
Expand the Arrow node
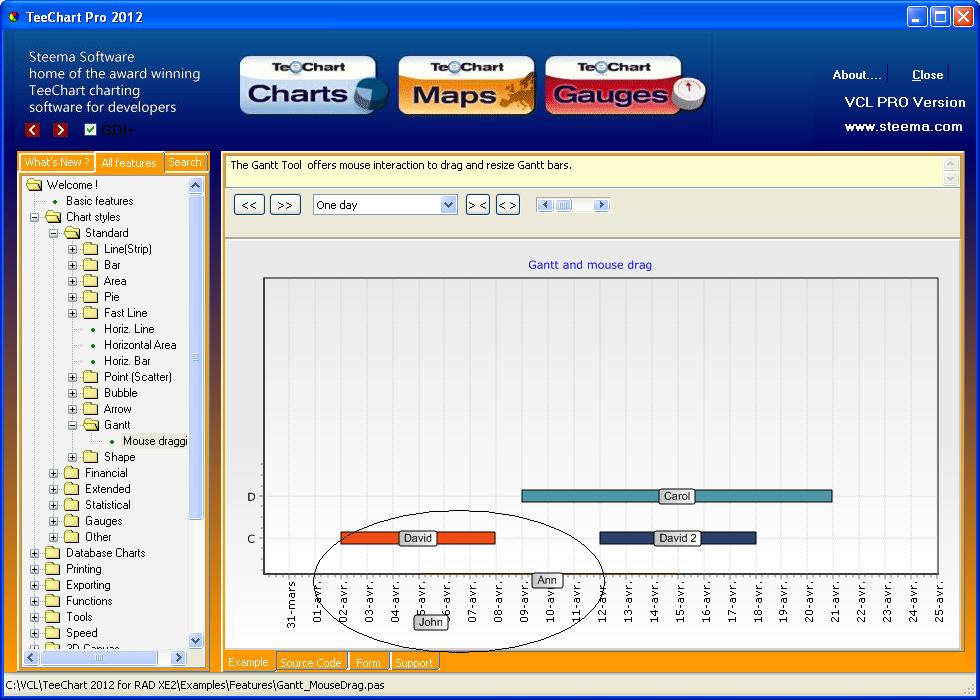(x=72, y=409)
